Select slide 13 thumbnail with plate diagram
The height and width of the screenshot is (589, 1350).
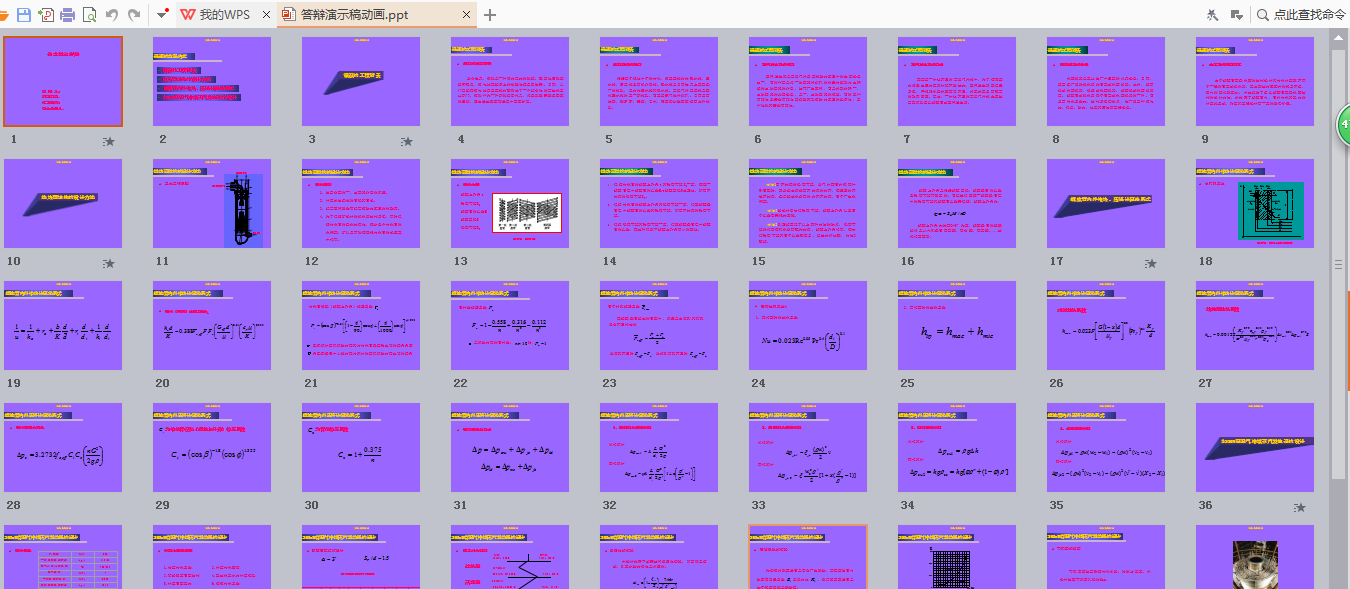coord(510,204)
